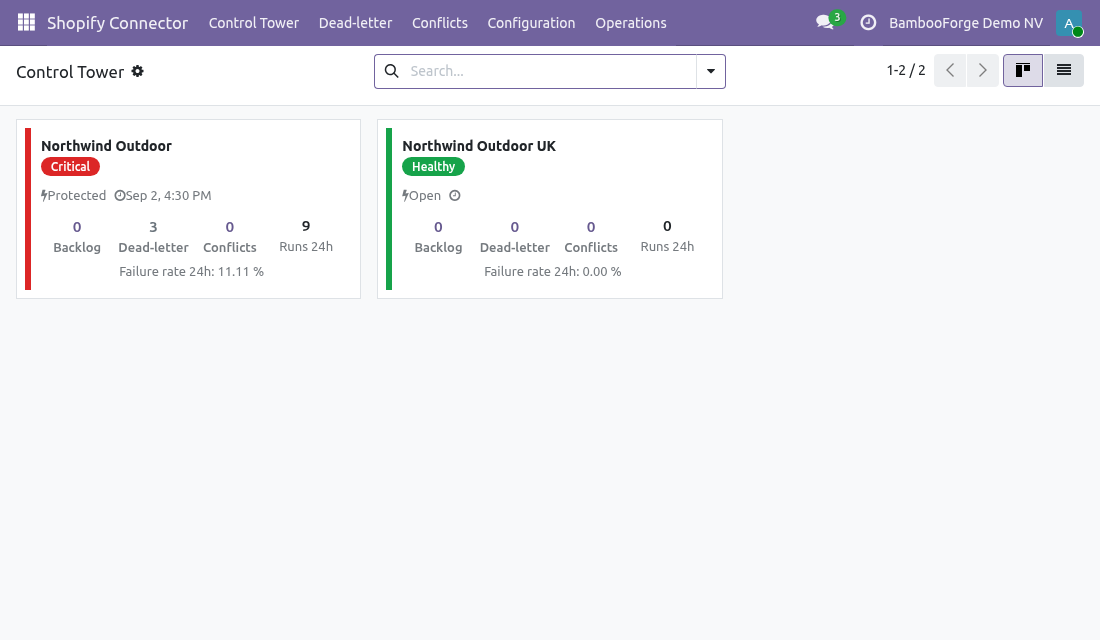The width and height of the screenshot is (1100, 640).
Task: Click the bolt icon beside Open
Action: pyautogui.click(x=405, y=196)
